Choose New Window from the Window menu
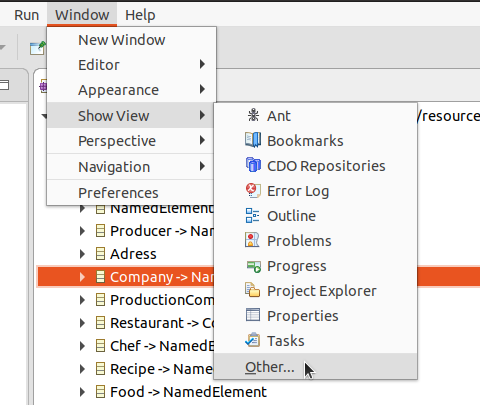 tap(132, 40)
